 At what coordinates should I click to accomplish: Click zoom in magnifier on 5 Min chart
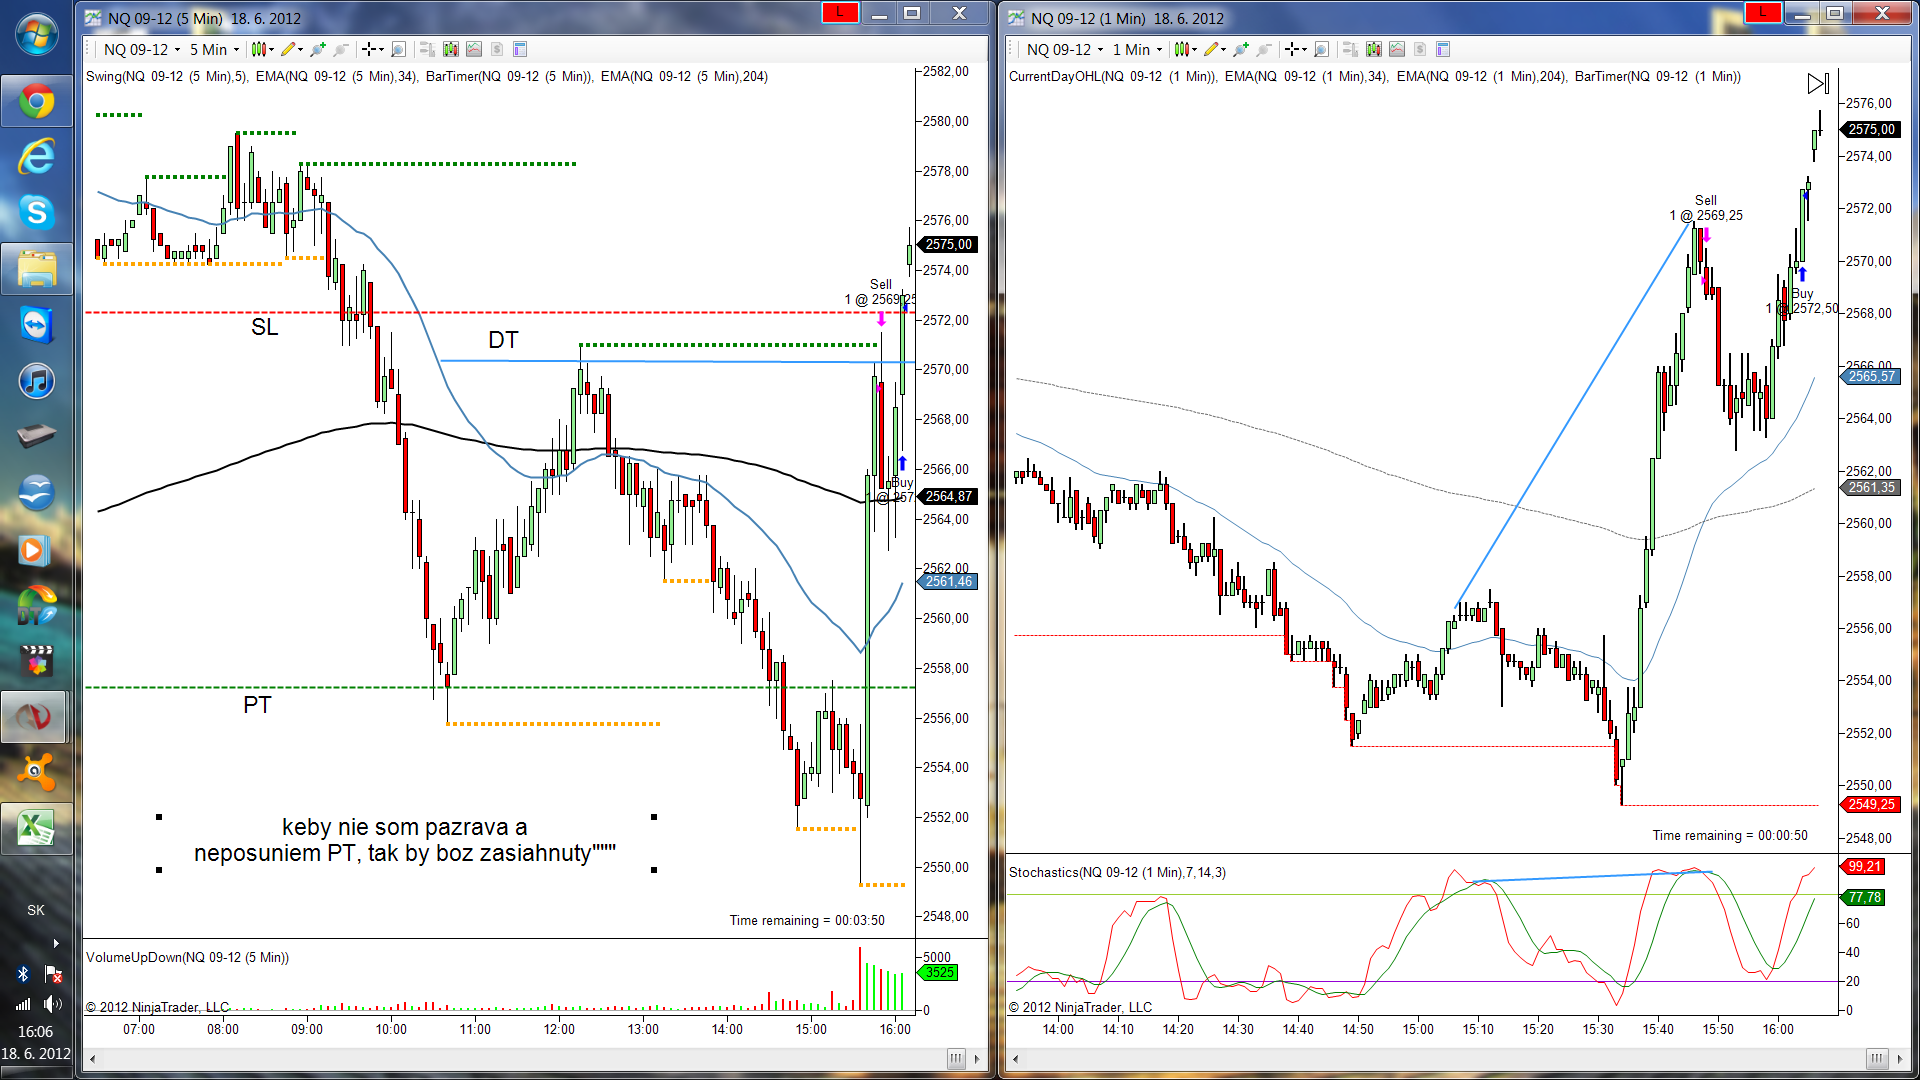click(x=317, y=49)
